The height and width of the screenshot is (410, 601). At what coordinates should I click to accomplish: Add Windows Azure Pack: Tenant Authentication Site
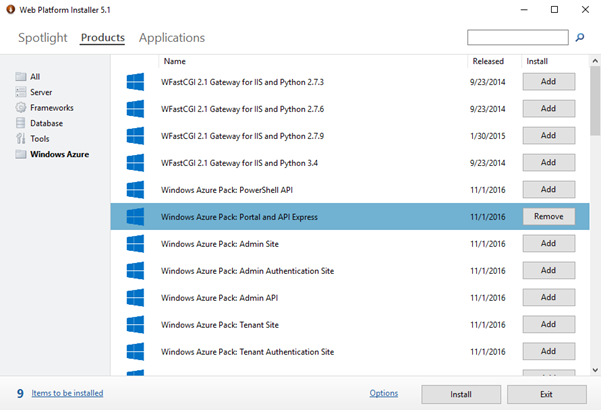tap(548, 351)
